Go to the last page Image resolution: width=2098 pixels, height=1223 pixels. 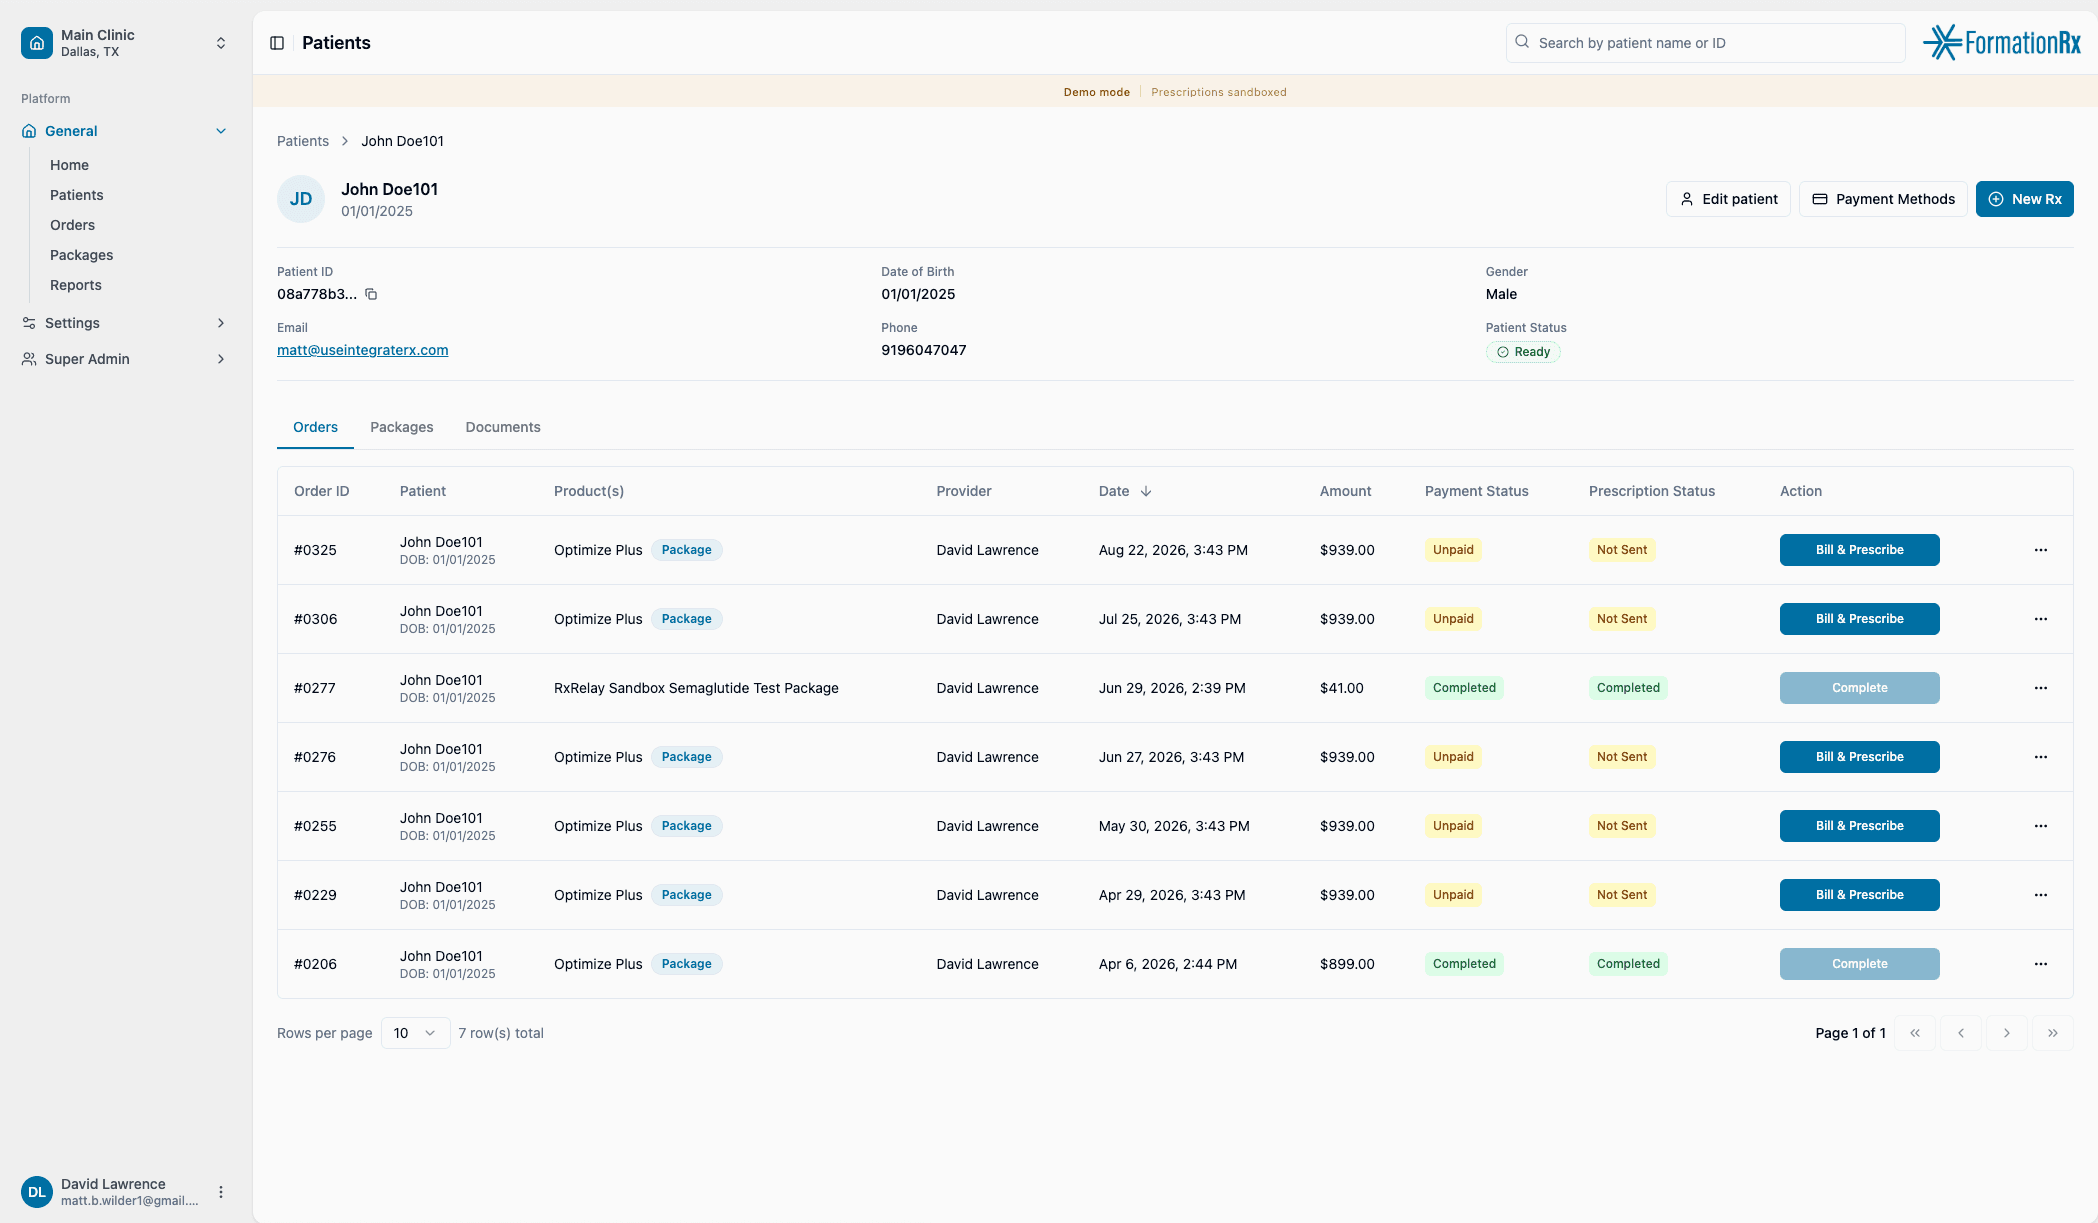[2052, 1033]
